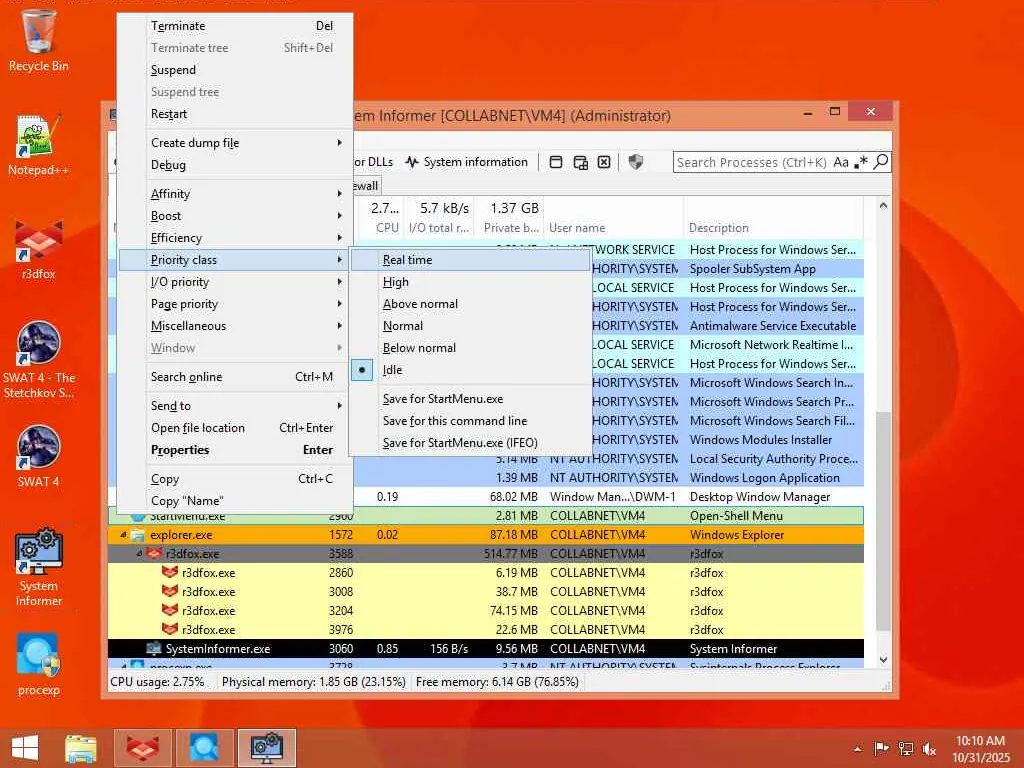Choose Save for this command line
1024x768 pixels.
[x=470, y=421]
